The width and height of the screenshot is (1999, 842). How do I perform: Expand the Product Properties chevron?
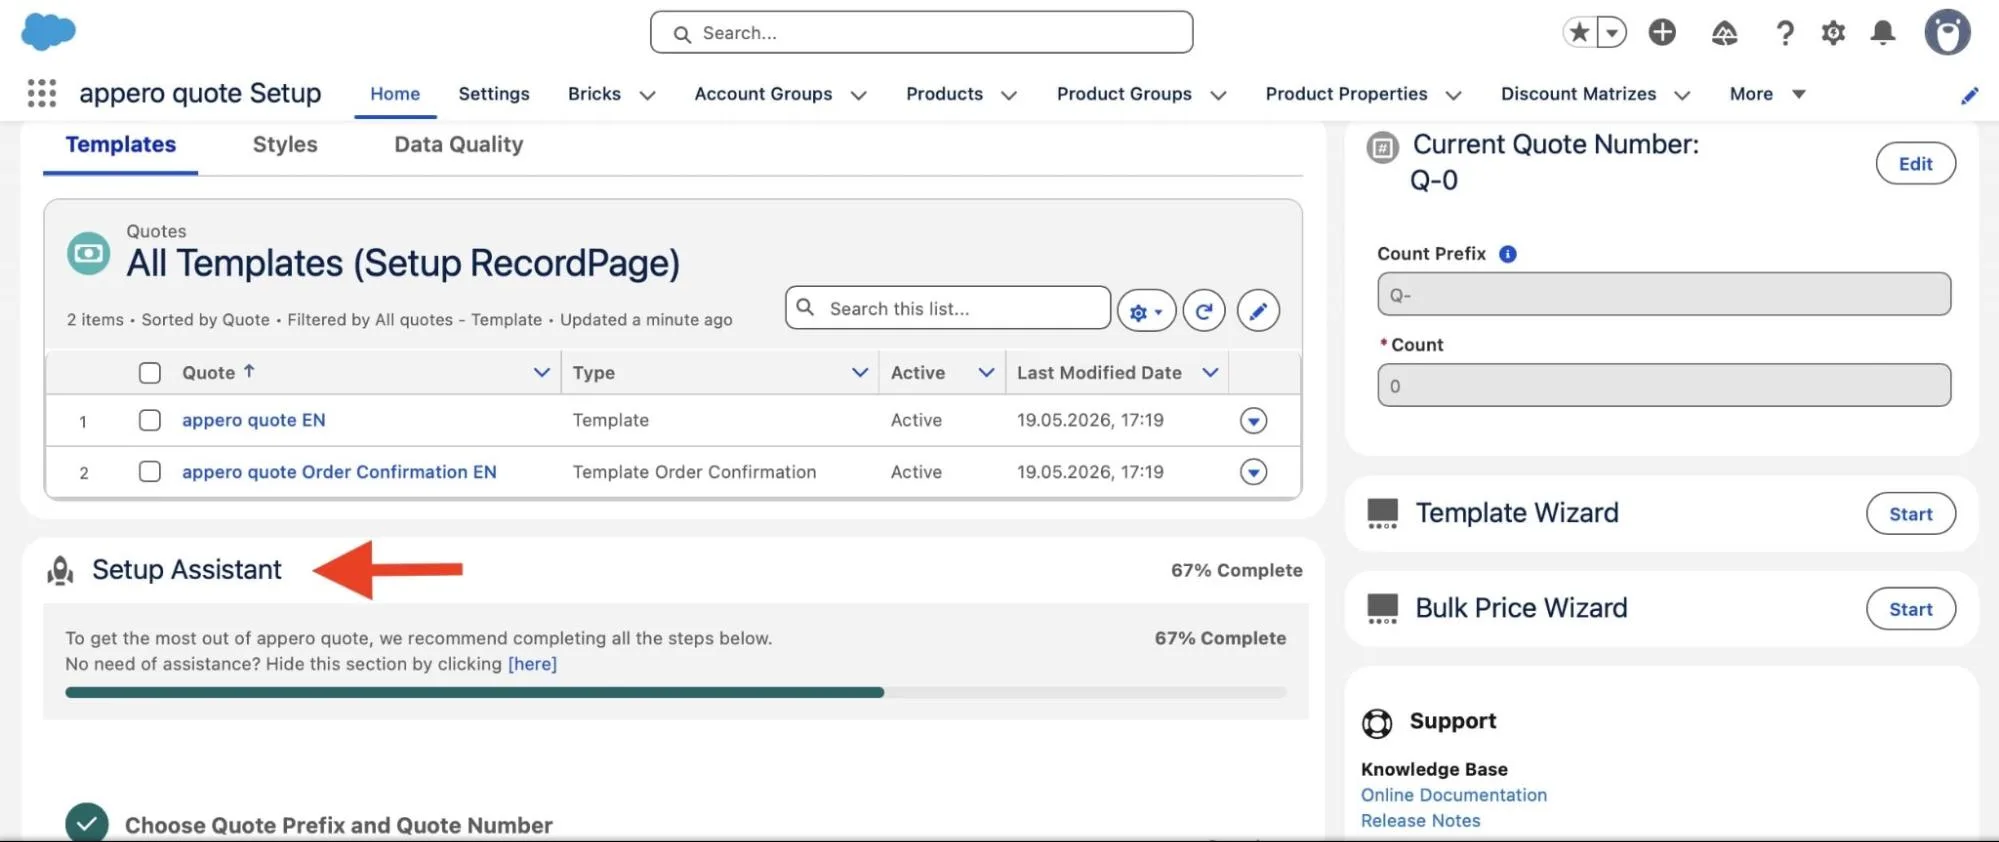1453,95
